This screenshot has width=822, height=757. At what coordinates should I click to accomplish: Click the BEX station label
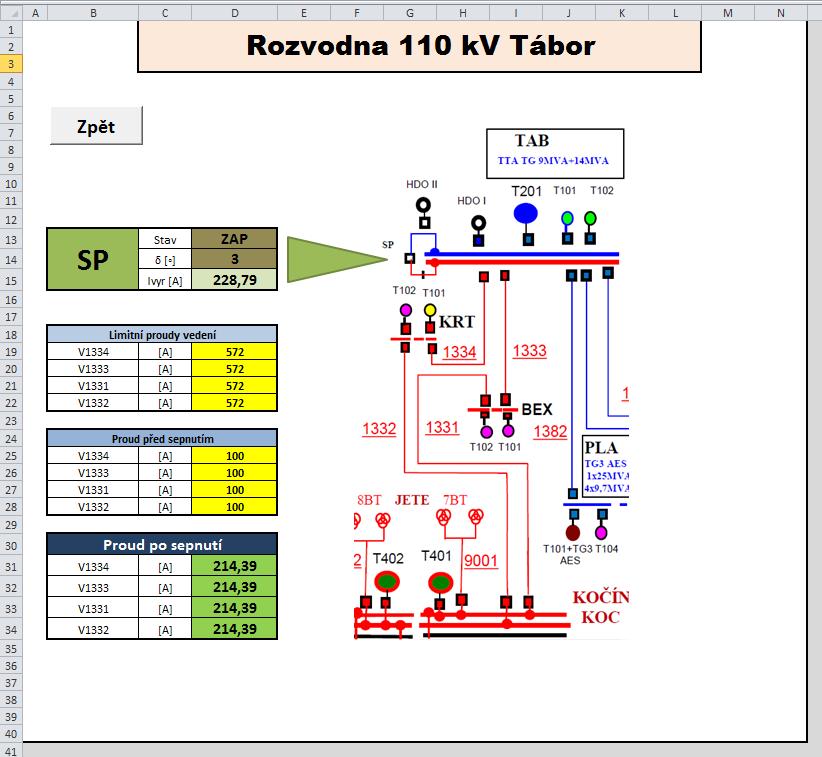[537, 409]
